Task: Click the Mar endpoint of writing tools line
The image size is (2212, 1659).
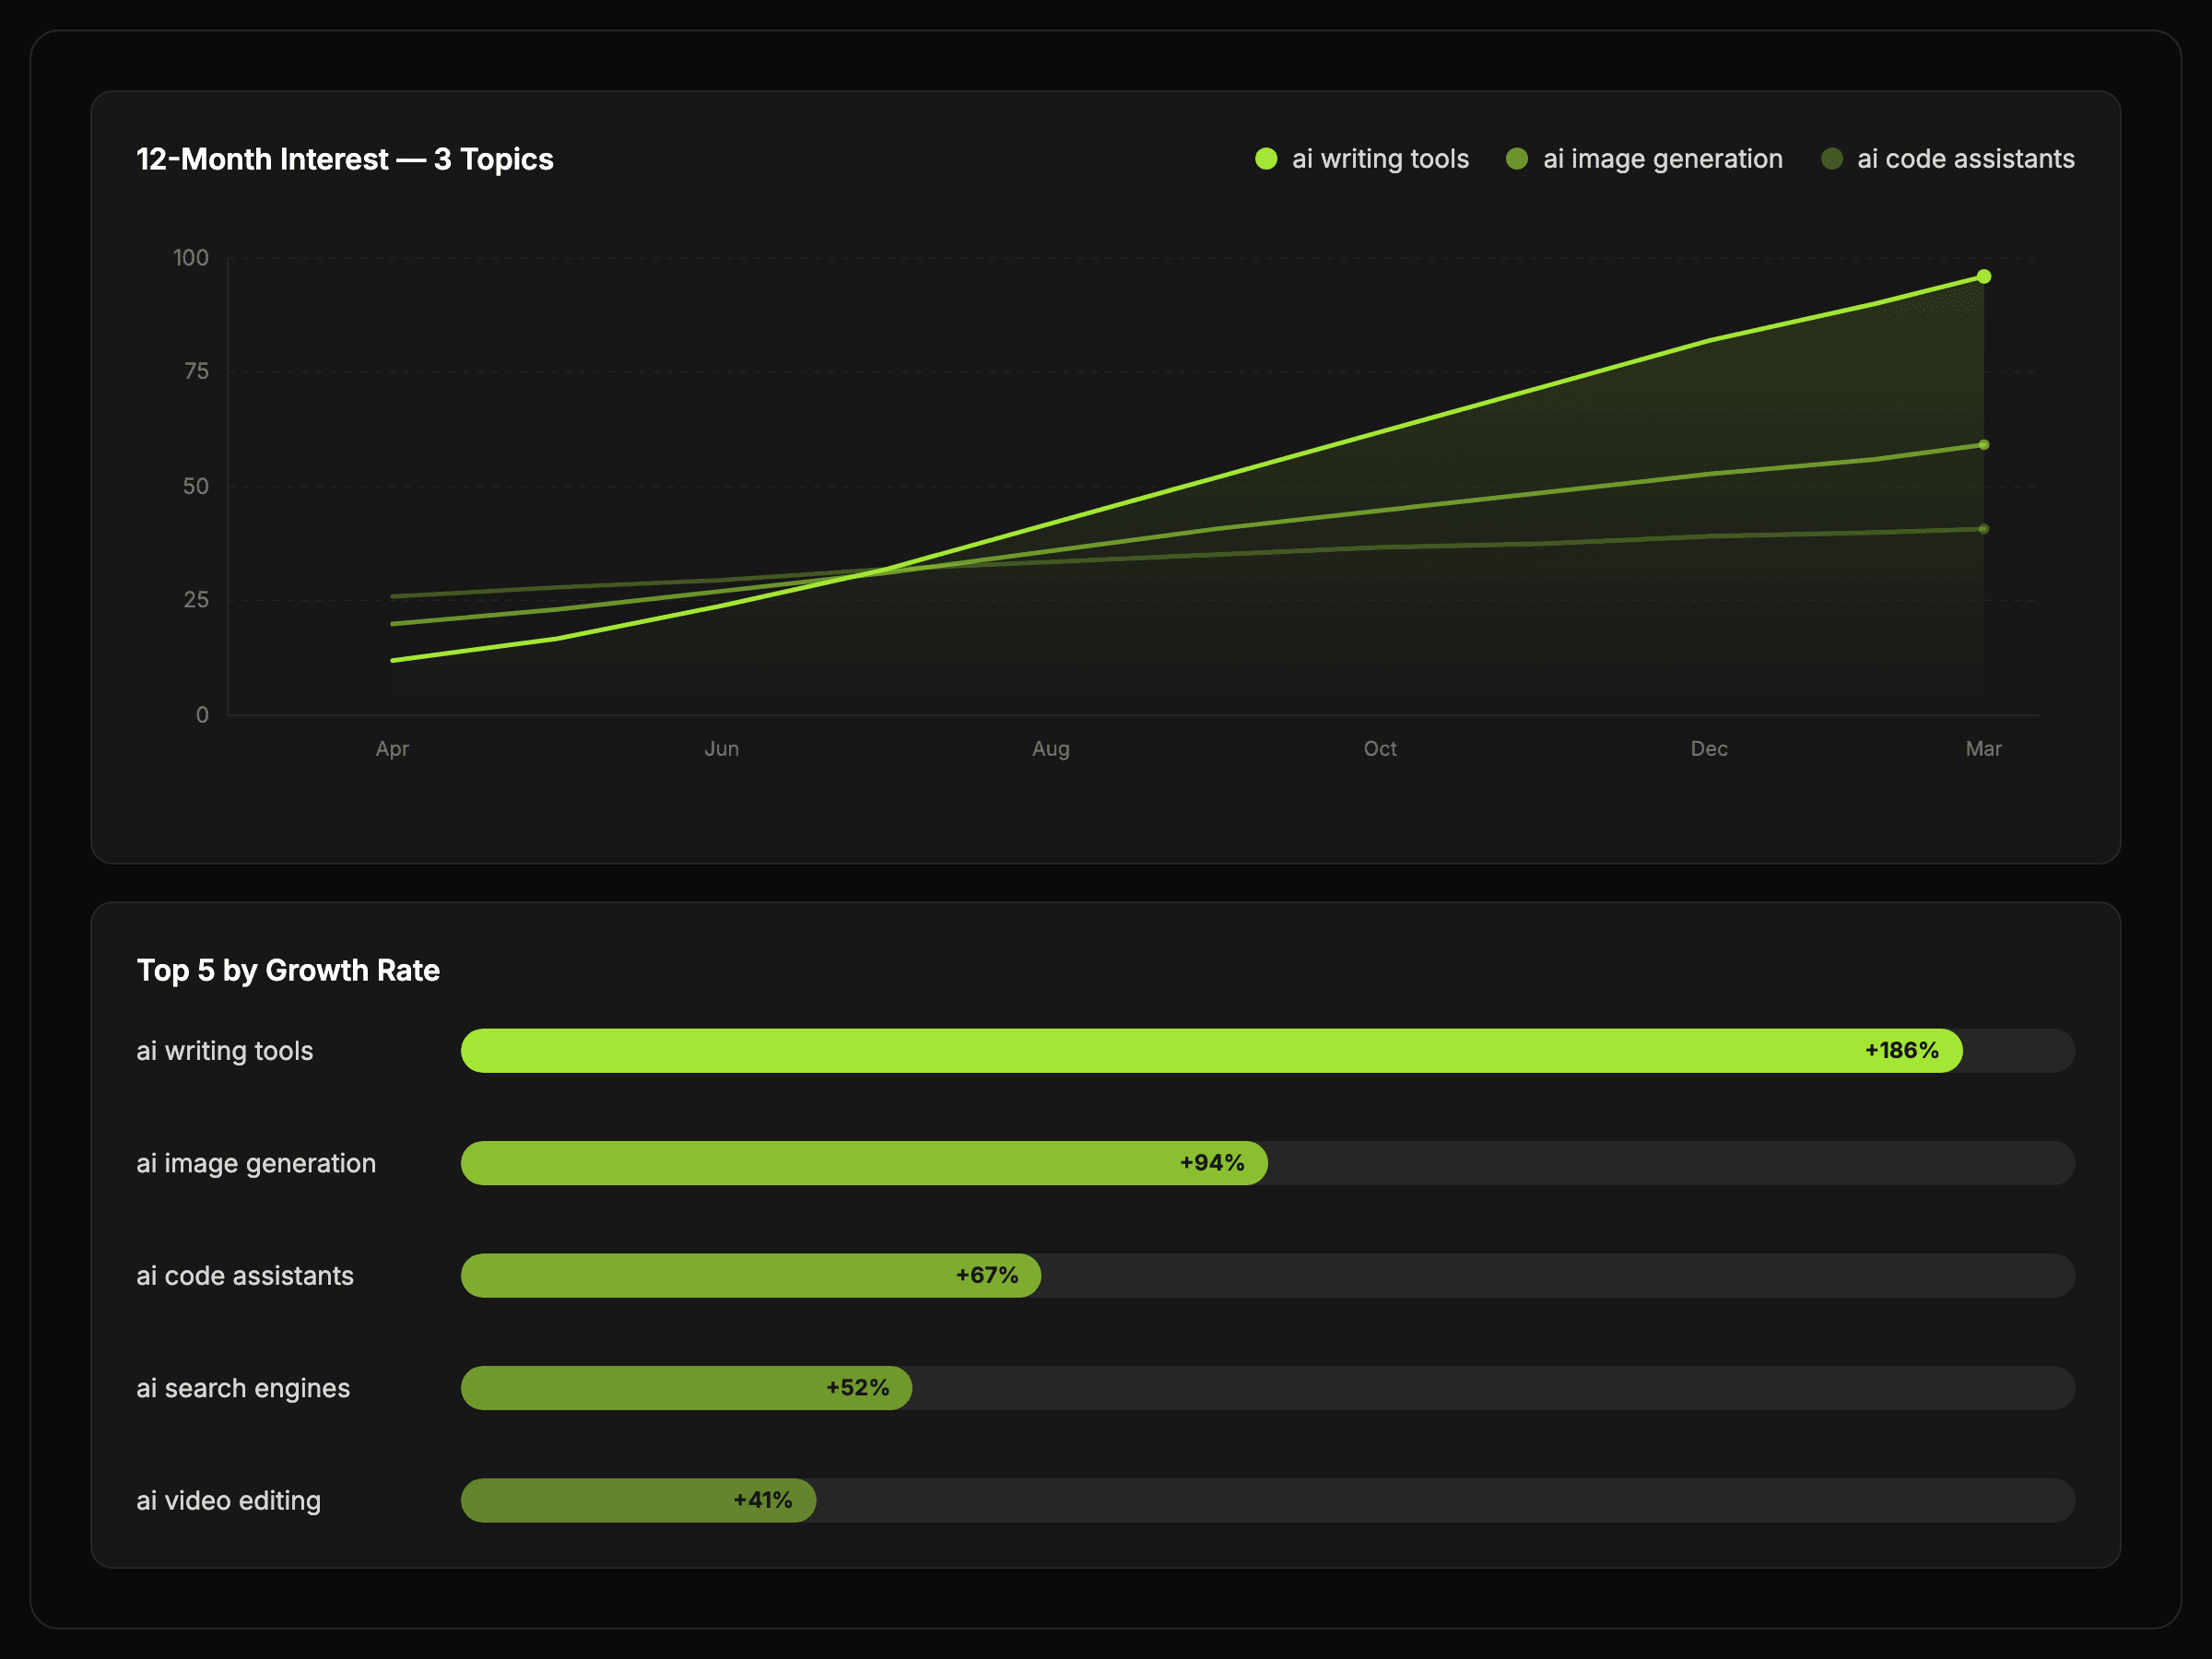Action: 1984,277
